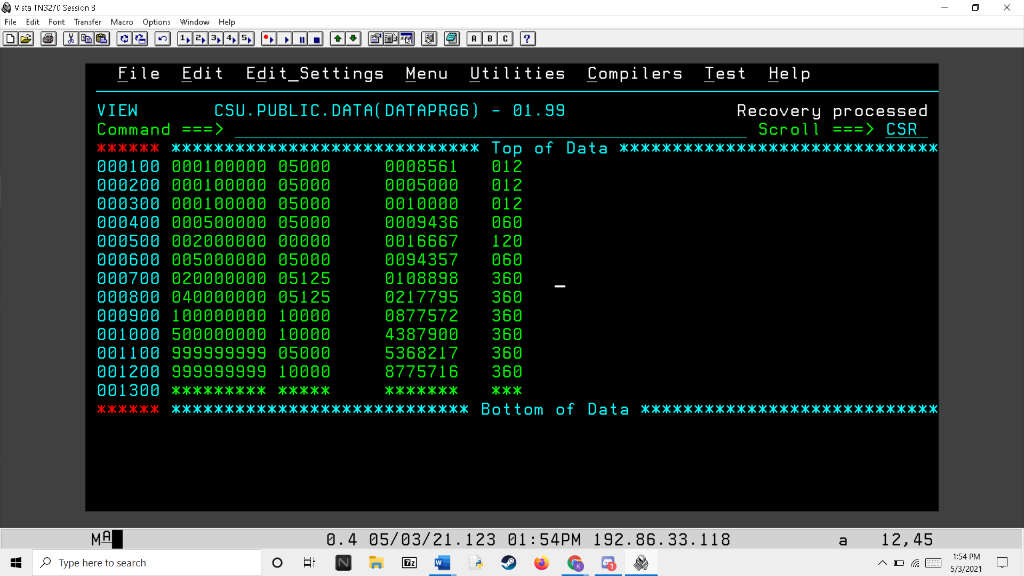Click the macro Stop square icon
Image resolution: width=1024 pixels, height=576 pixels.
[x=316, y=39]
